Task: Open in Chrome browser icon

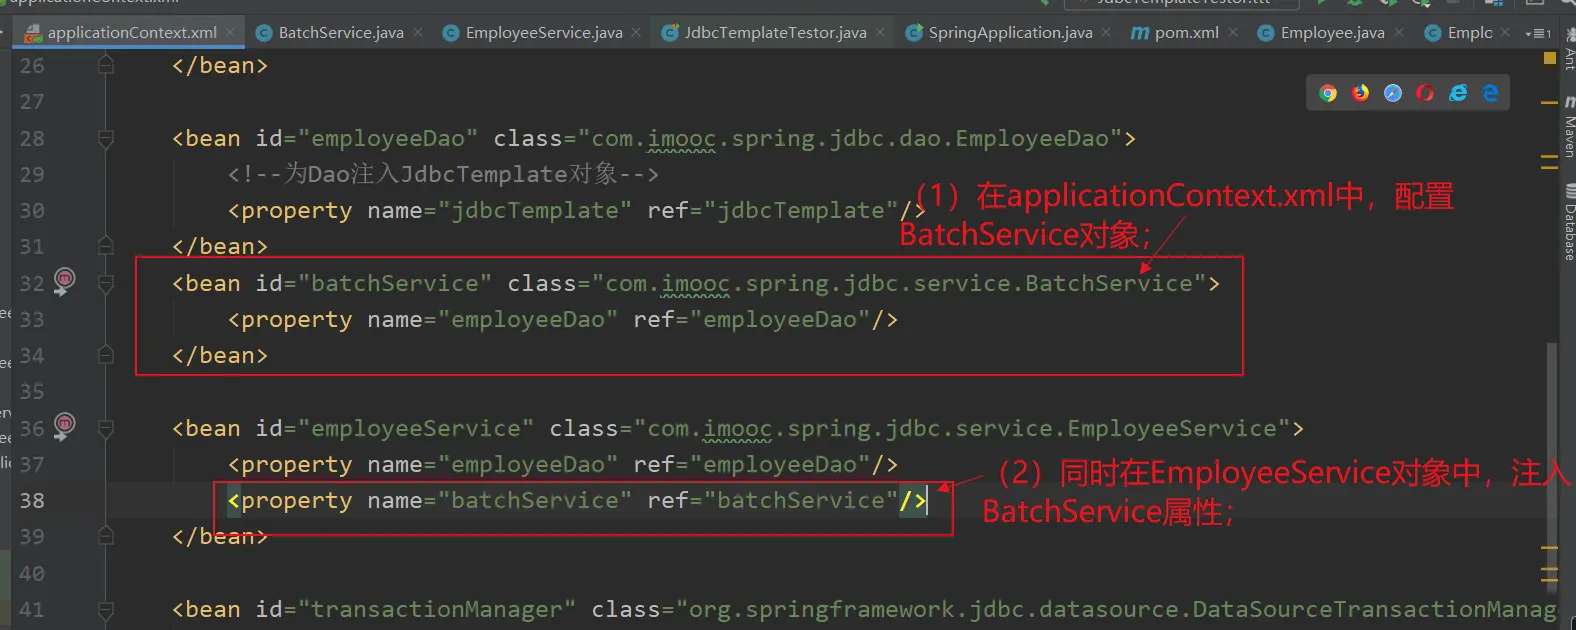Action: tap(1328, 93)
